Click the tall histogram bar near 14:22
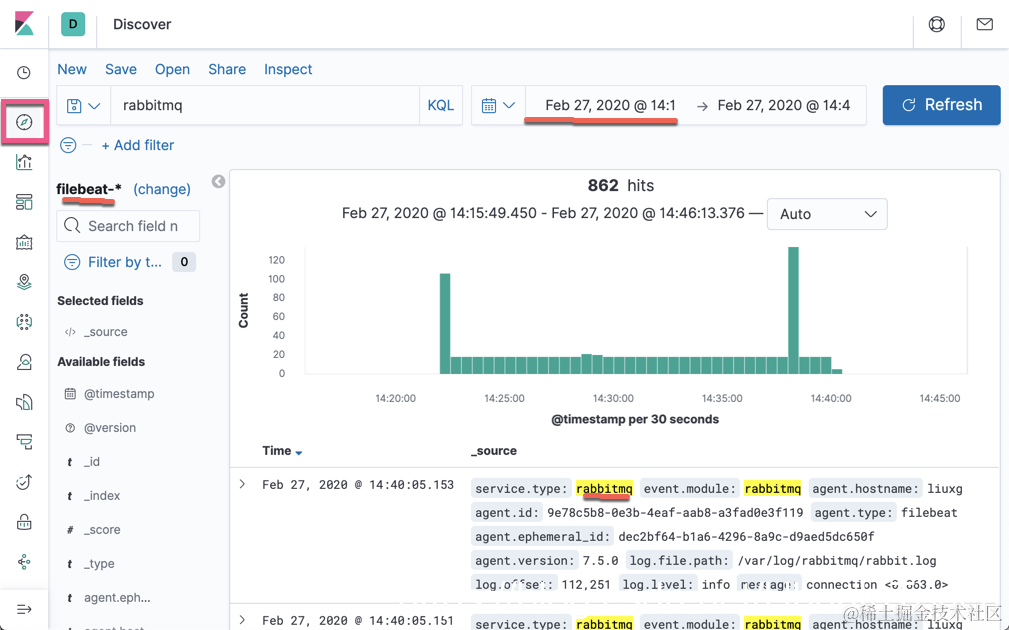 point(445,324)
